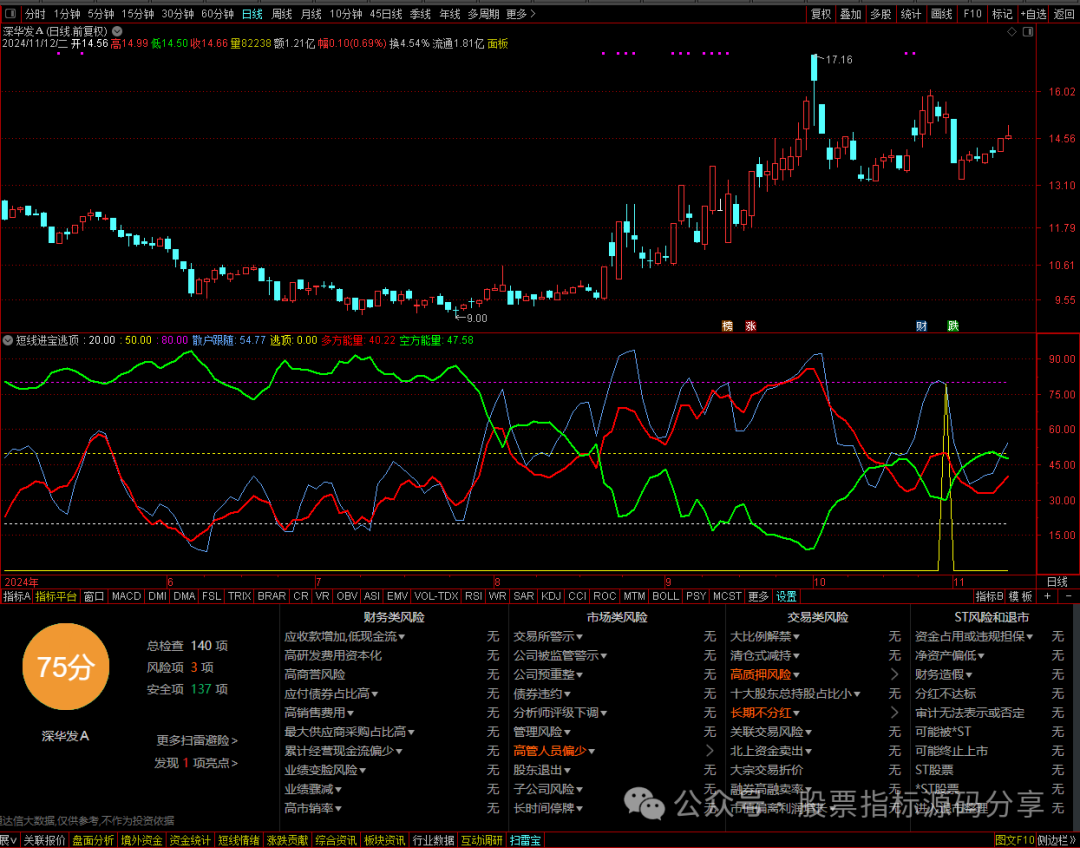
Task: Click the 多股 multi-stock button
Action: tap(880, 14)
